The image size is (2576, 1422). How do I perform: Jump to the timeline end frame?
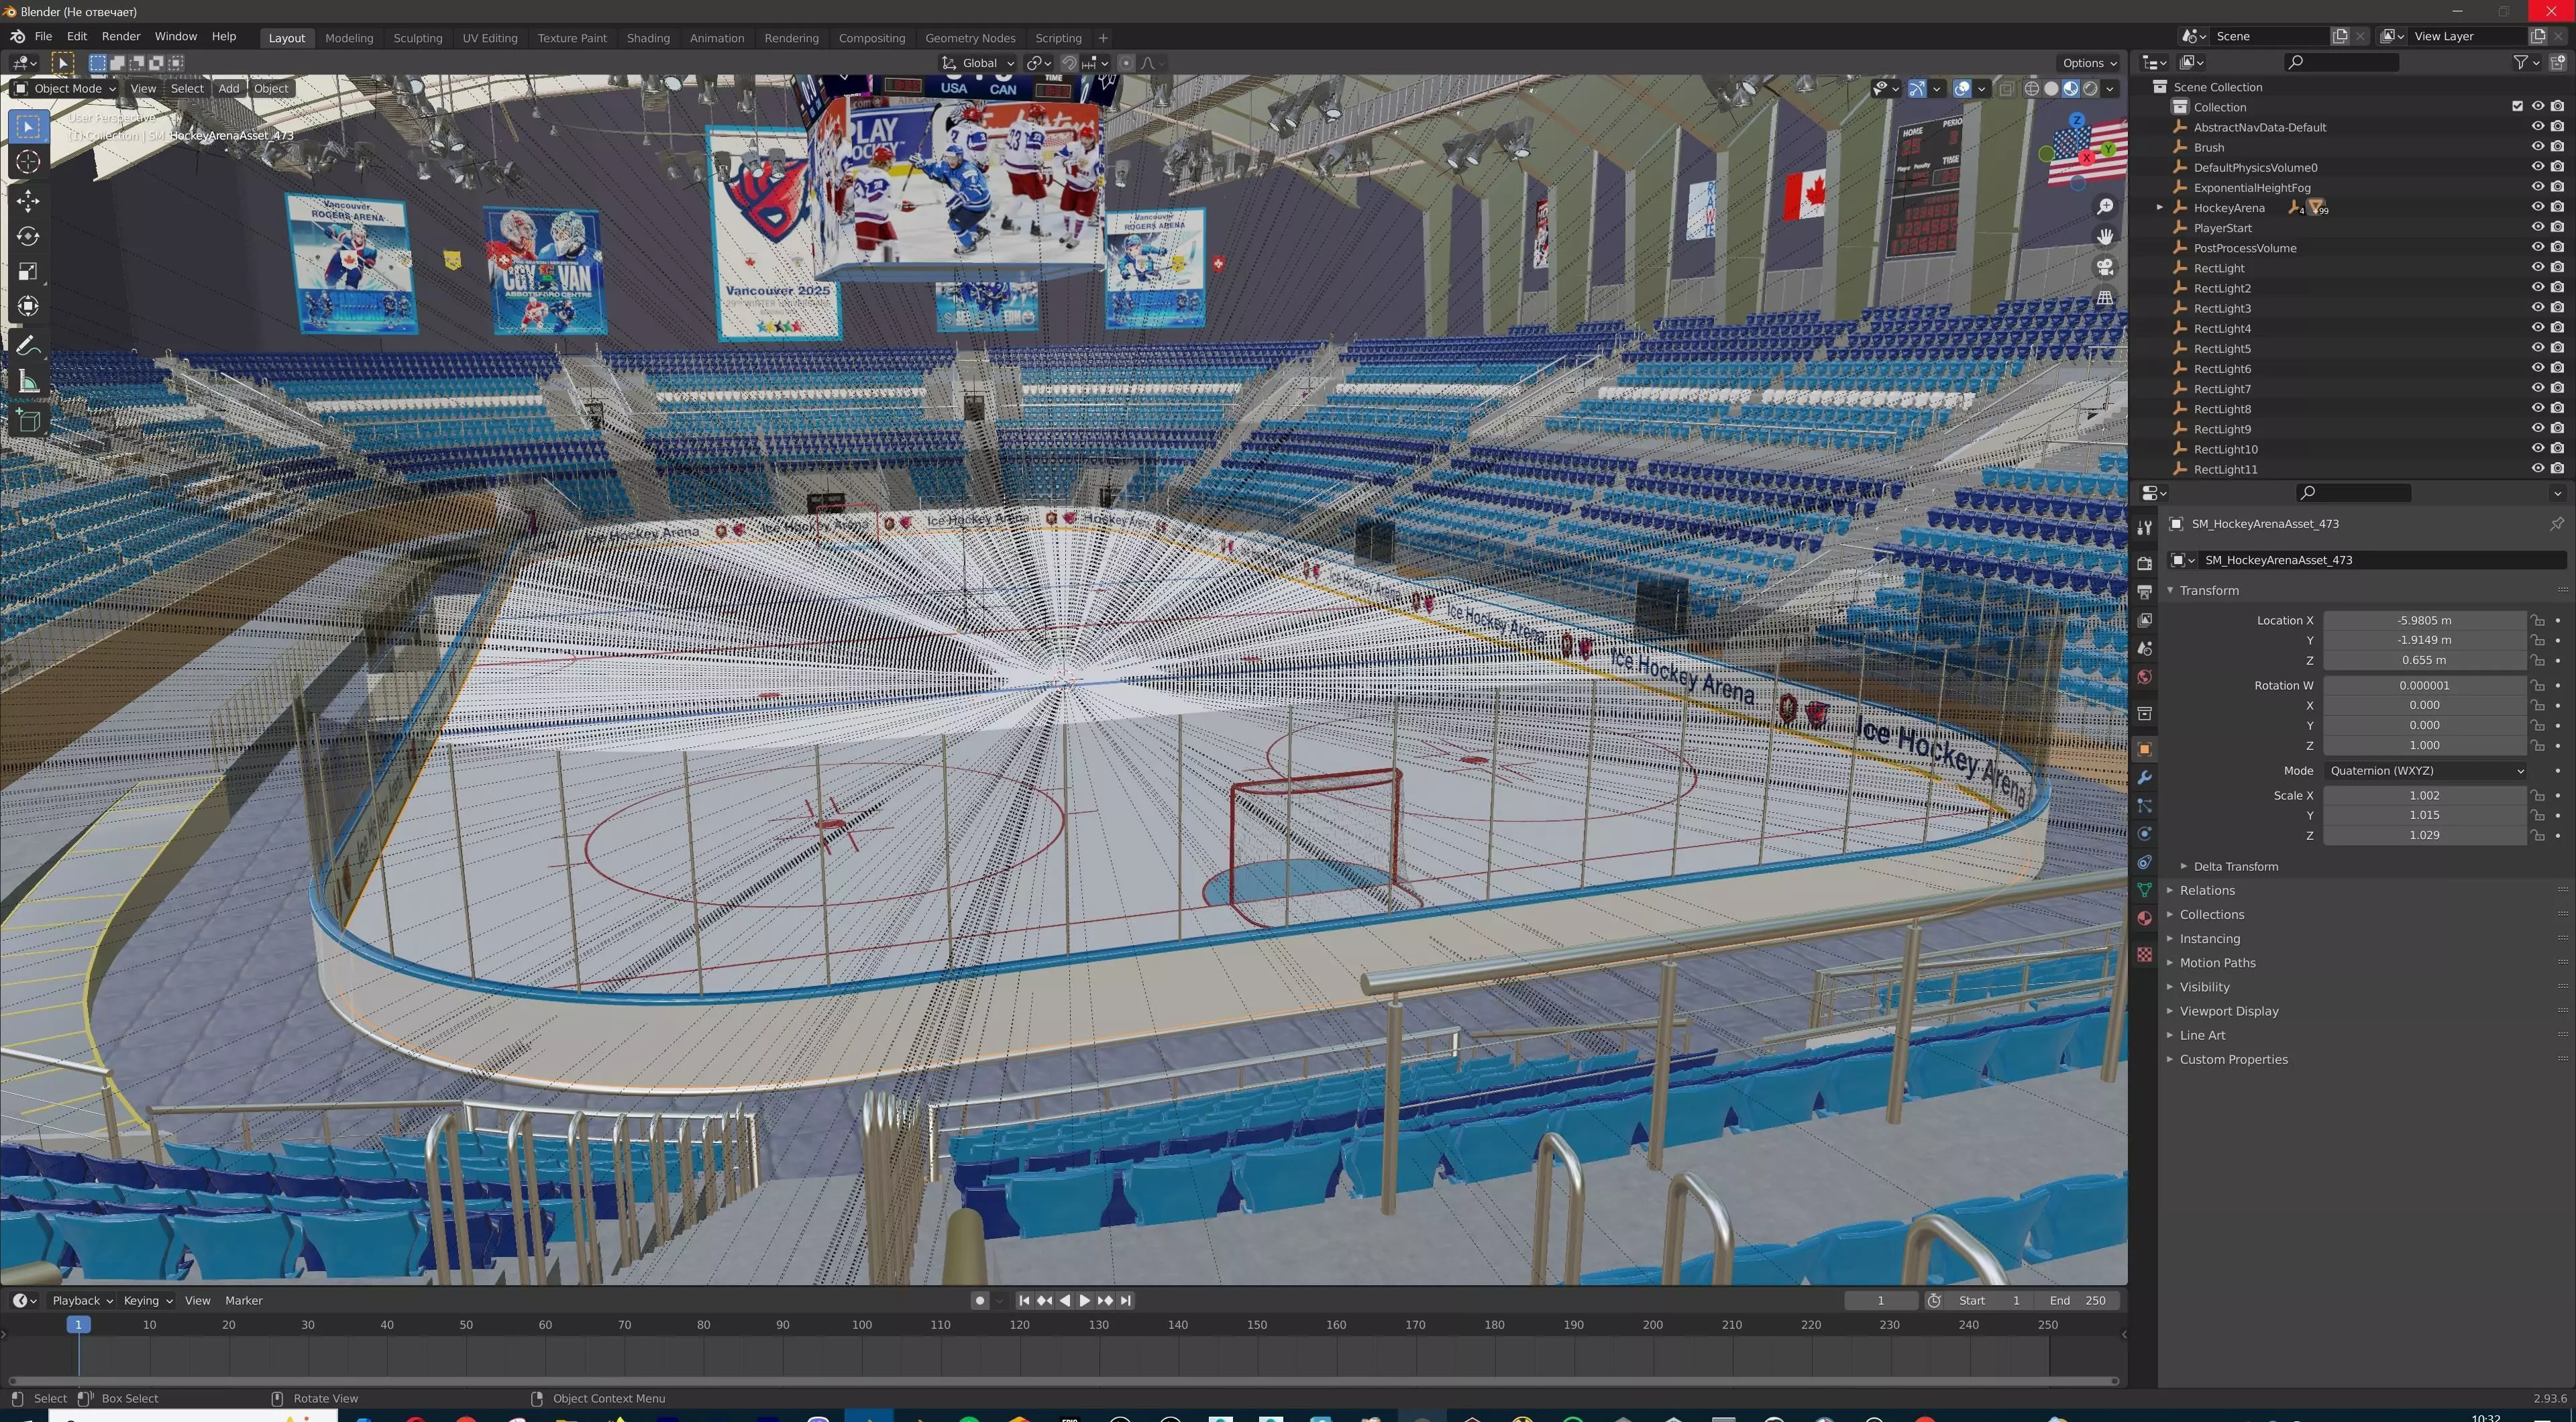coord(1126,1300)
